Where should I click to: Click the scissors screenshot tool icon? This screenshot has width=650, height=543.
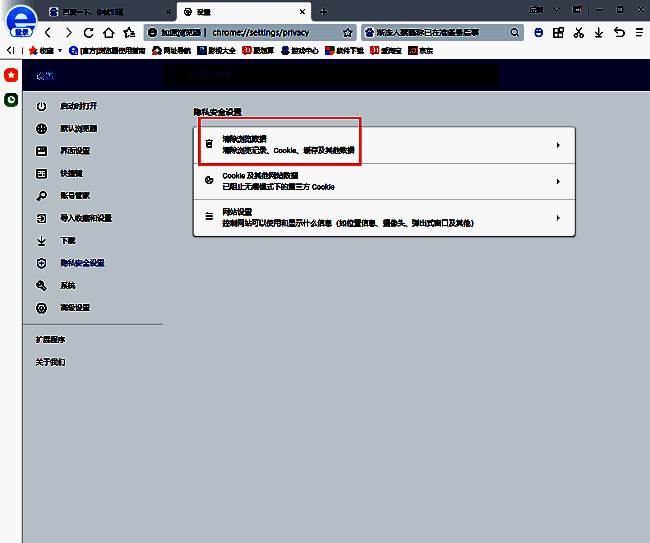(578, 32)
